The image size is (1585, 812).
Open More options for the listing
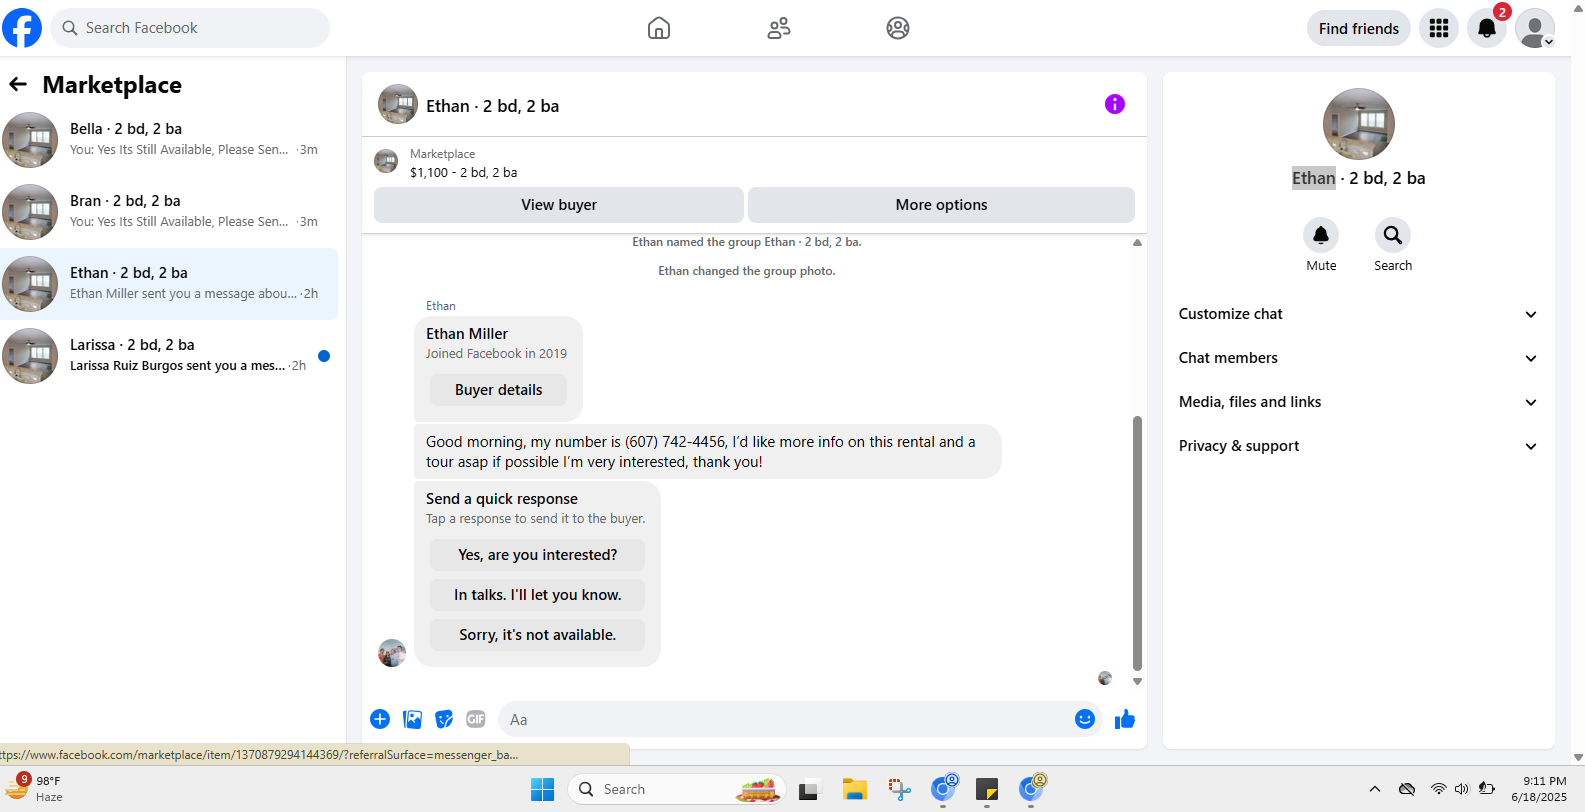click(x=941, y=205)
